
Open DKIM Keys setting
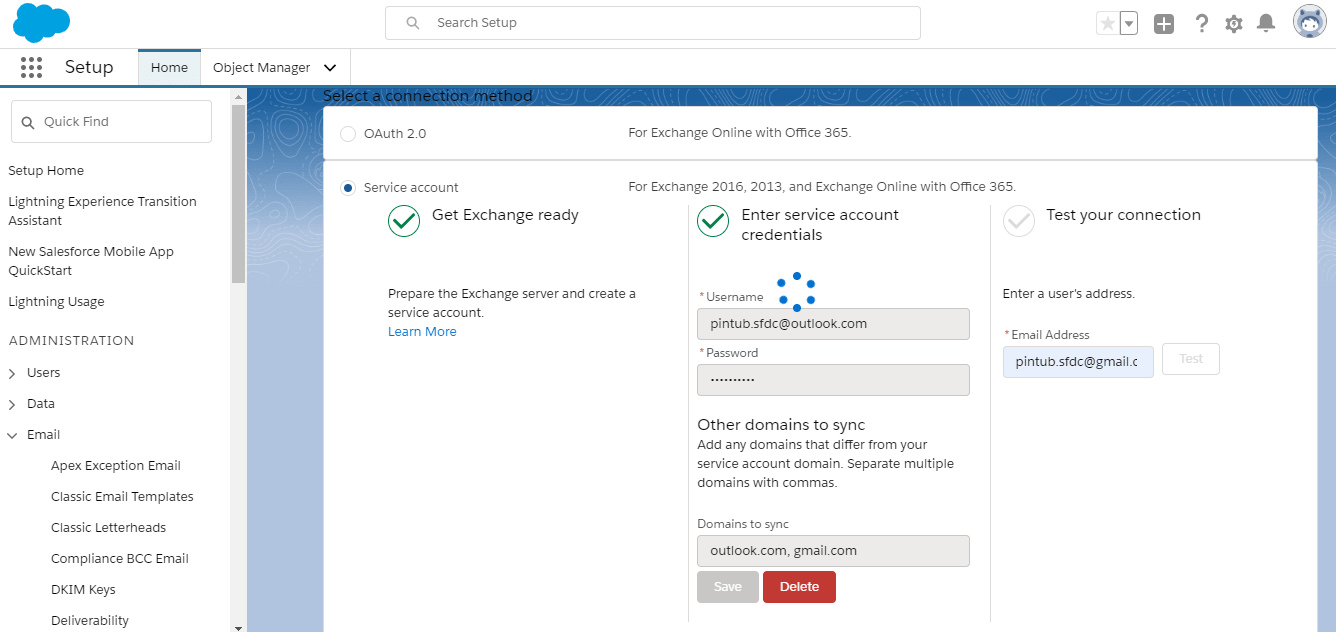pos(83,590)
